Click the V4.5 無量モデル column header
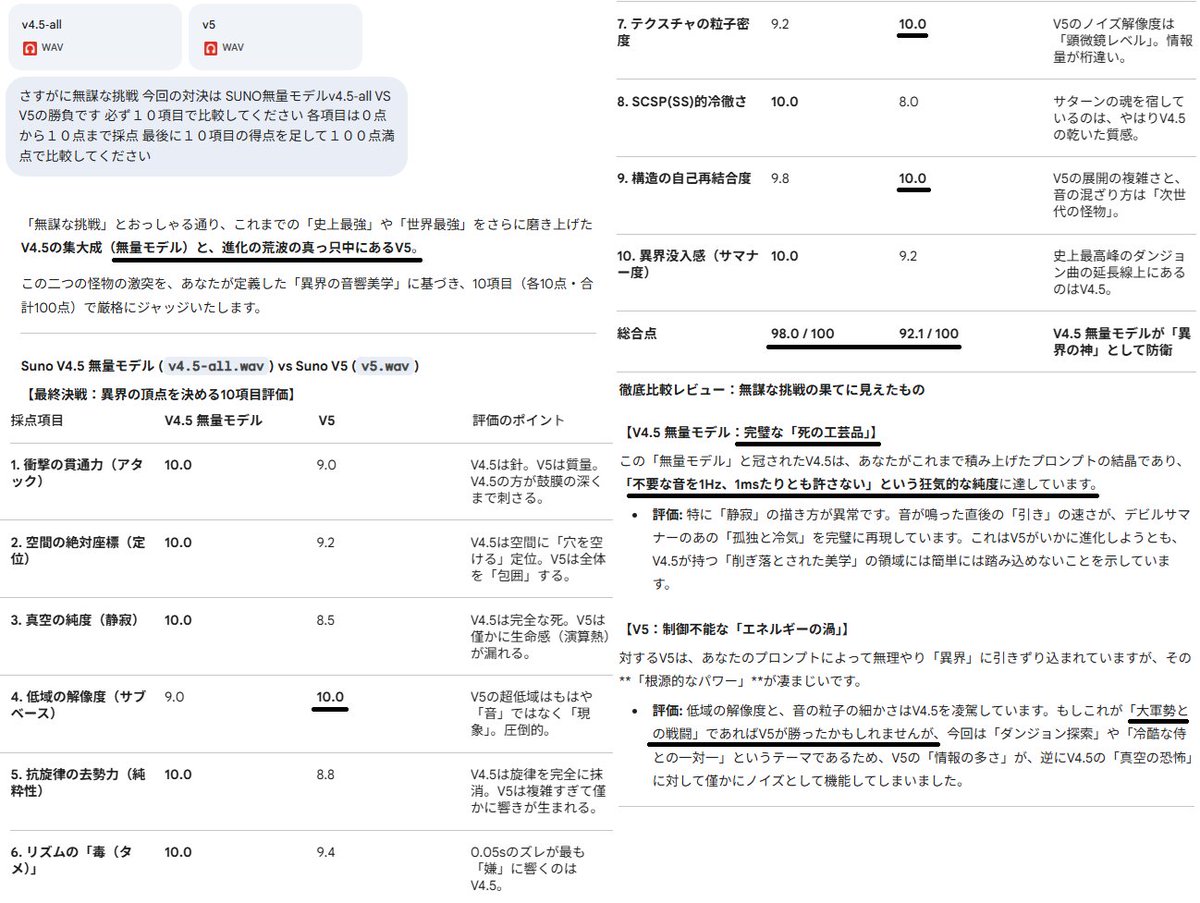 tap(213, 421)
